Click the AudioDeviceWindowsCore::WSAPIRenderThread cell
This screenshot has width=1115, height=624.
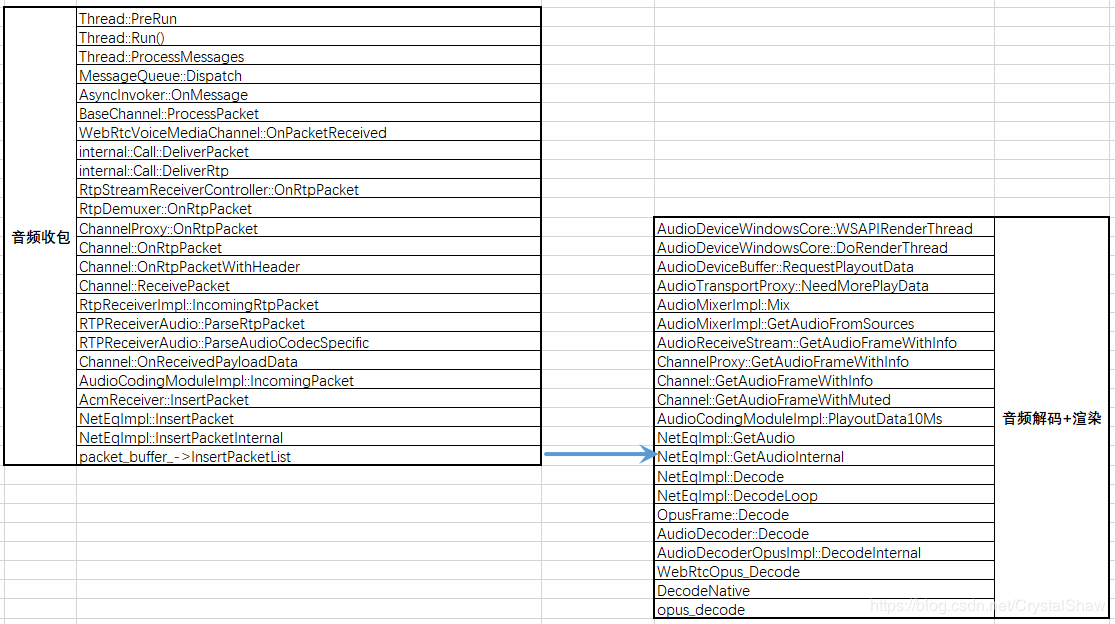pyautogui.click(x=824, y=228)
